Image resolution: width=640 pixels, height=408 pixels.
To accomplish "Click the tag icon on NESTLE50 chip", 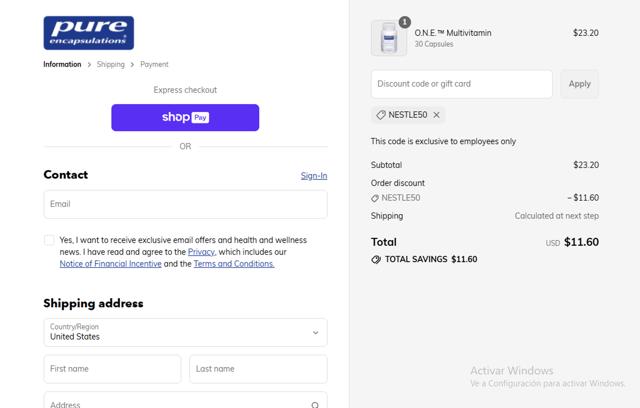I will coord(380,115).
